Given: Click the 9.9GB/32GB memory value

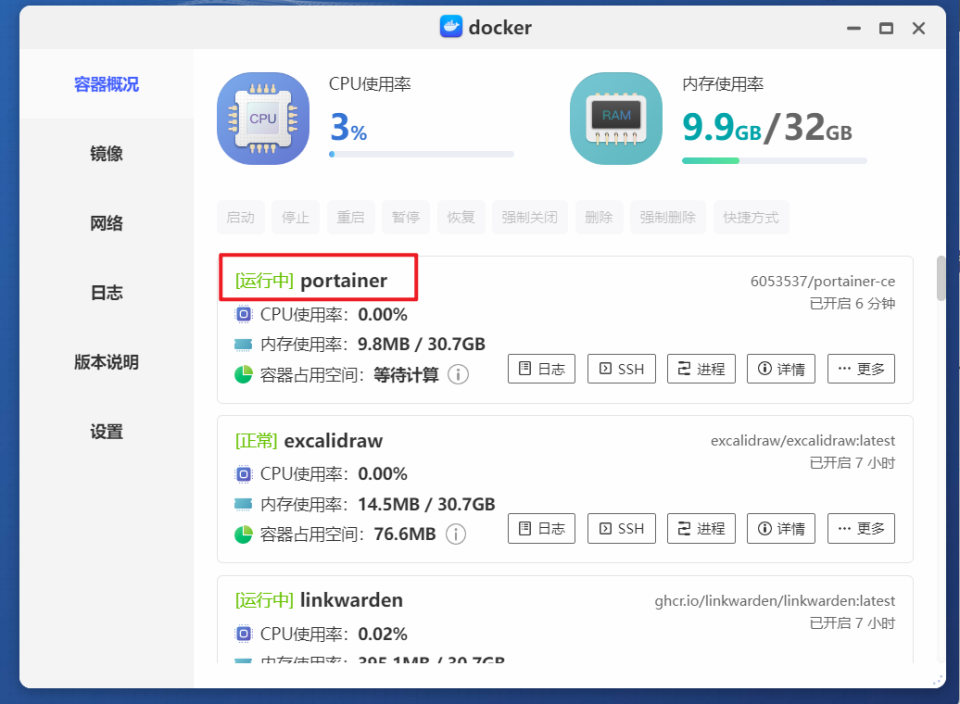Looking at the screenshot, I should 767,127.
